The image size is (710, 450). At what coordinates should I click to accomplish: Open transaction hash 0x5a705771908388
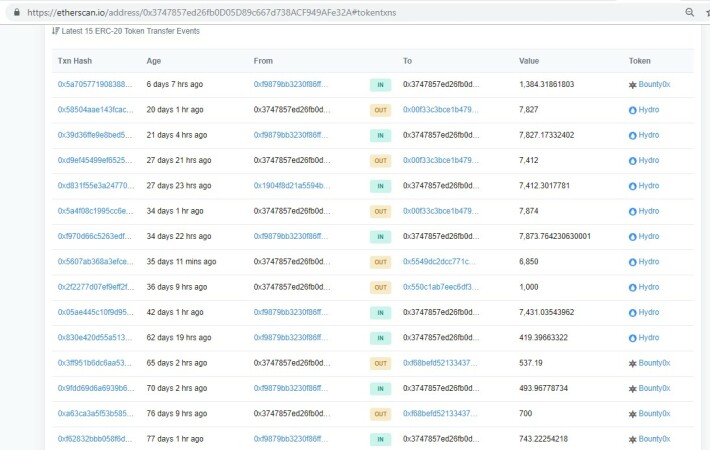point(95,84)
